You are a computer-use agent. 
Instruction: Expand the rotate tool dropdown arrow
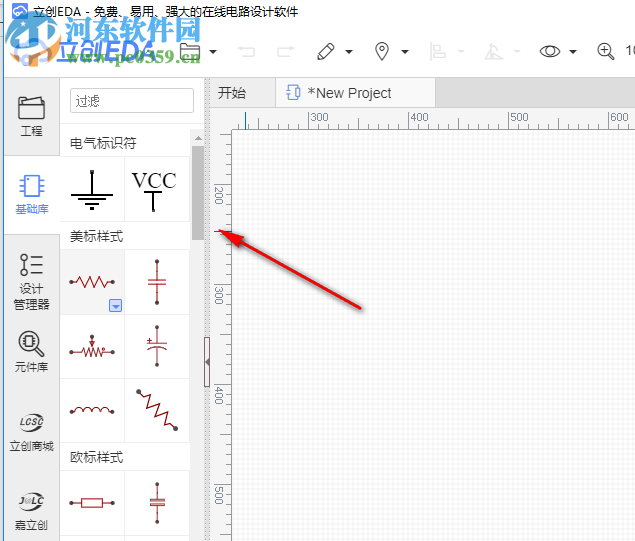click(x=516, y=52)
